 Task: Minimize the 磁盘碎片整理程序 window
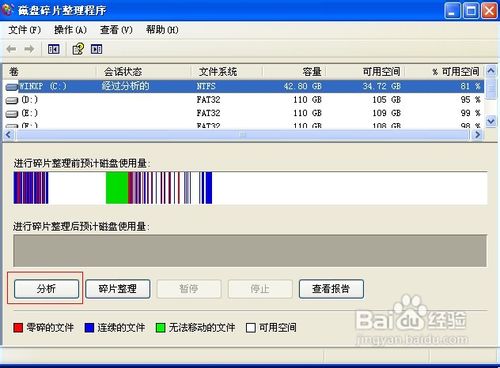click(452, 11)
